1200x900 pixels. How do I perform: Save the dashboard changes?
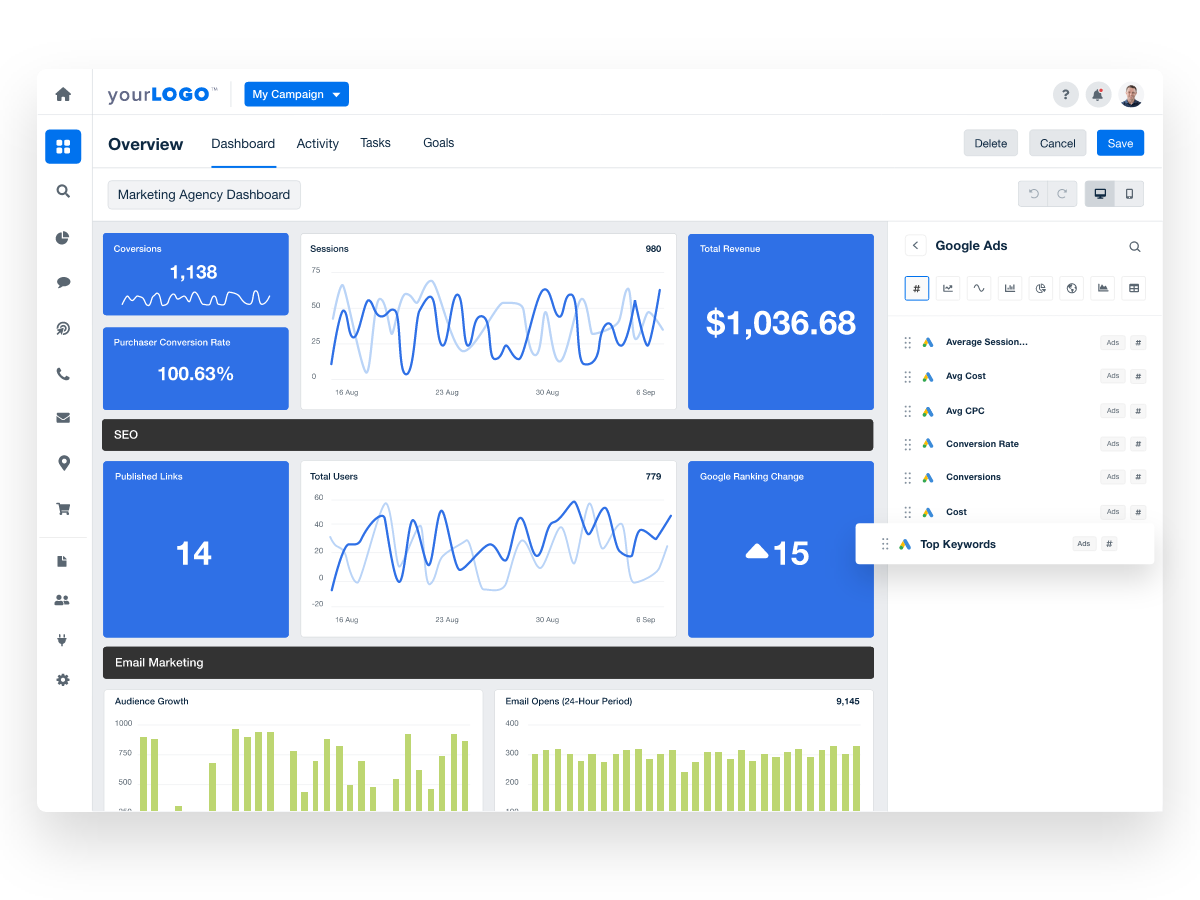(x=1119, y=142)
